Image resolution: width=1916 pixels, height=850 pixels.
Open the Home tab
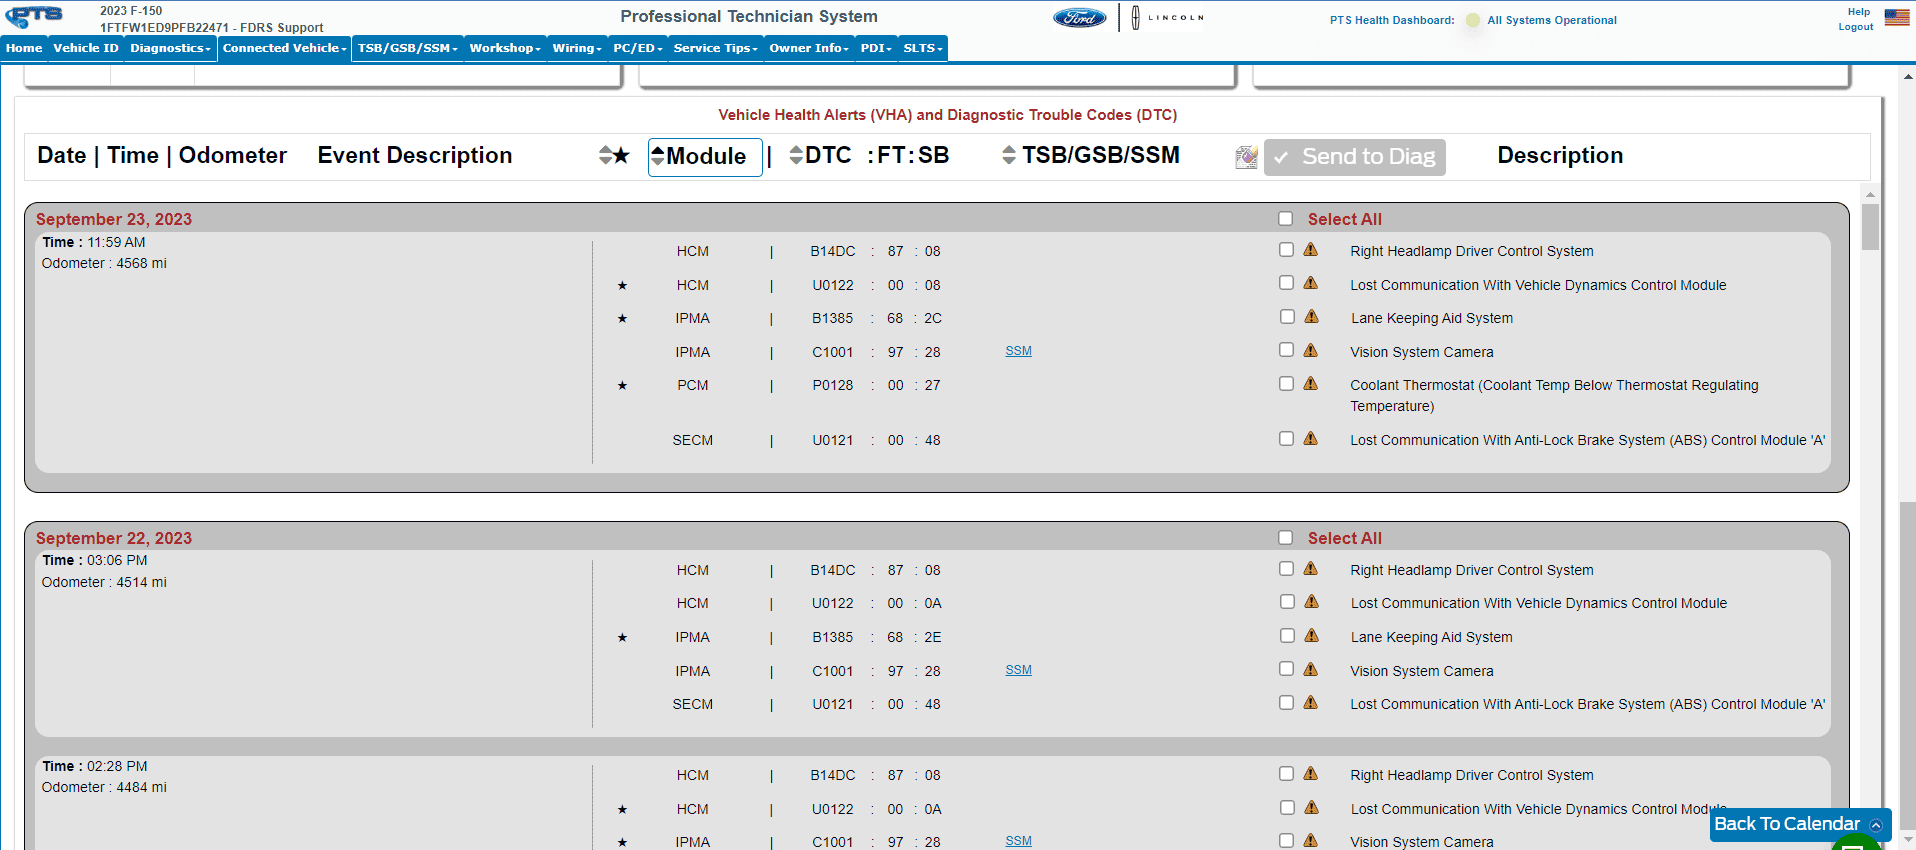click(x=24, y=48)
